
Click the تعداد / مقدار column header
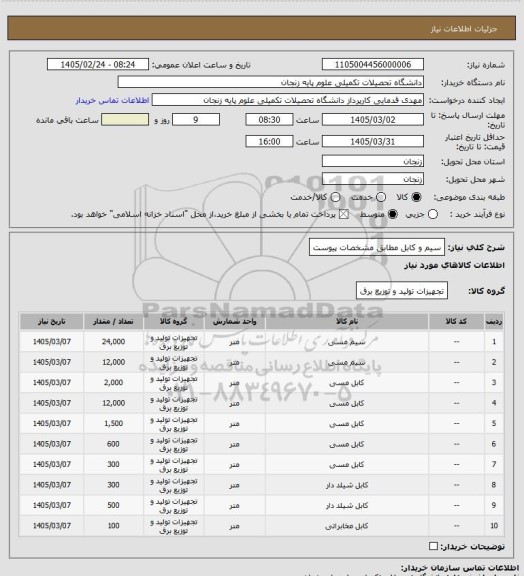click(x=113, y=321)
